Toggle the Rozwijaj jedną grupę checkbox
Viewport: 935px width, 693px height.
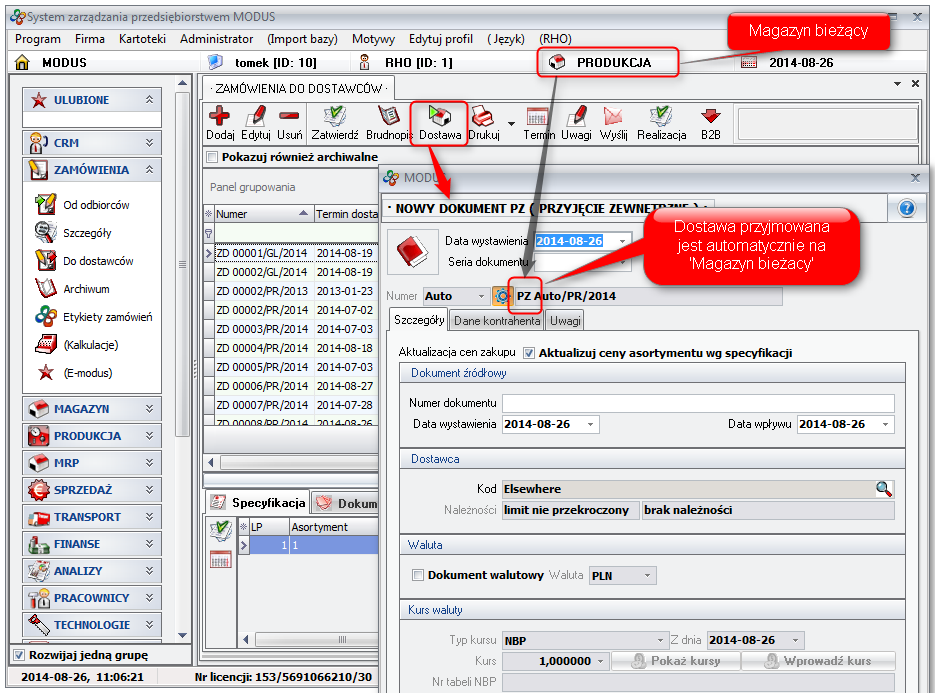[19, 655]
